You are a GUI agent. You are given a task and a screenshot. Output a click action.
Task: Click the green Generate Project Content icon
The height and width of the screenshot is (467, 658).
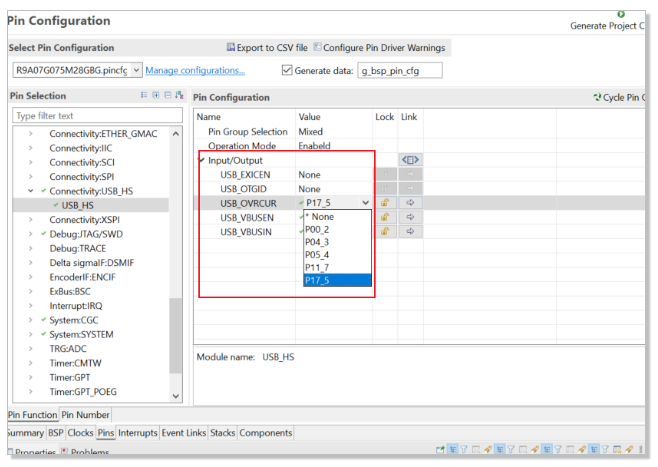(621, 15)
